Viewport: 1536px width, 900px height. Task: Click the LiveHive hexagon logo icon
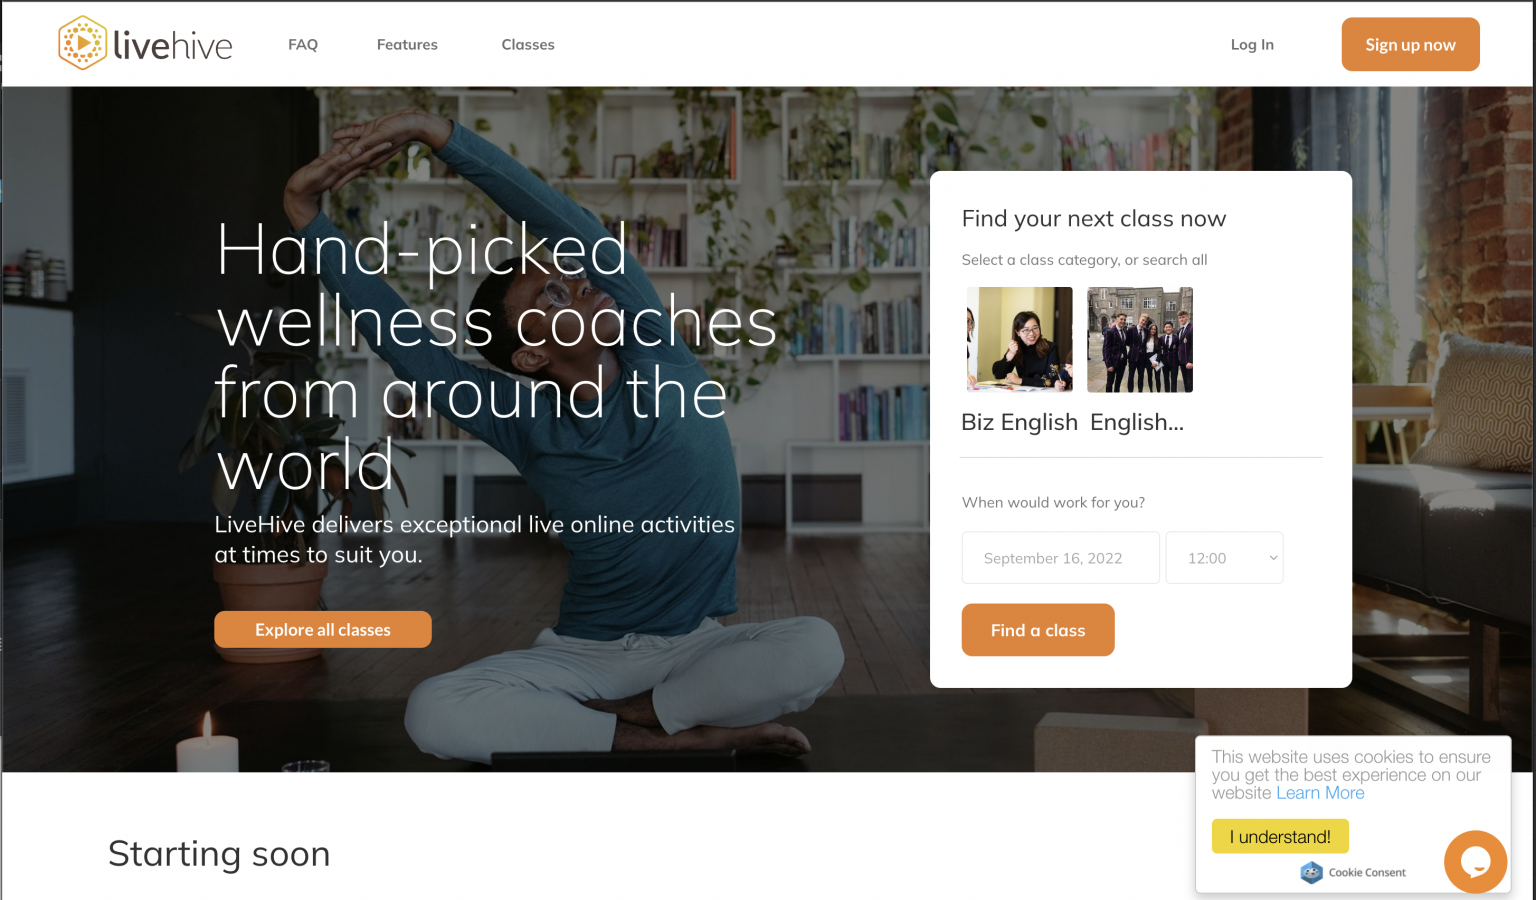tap(82, 43)
